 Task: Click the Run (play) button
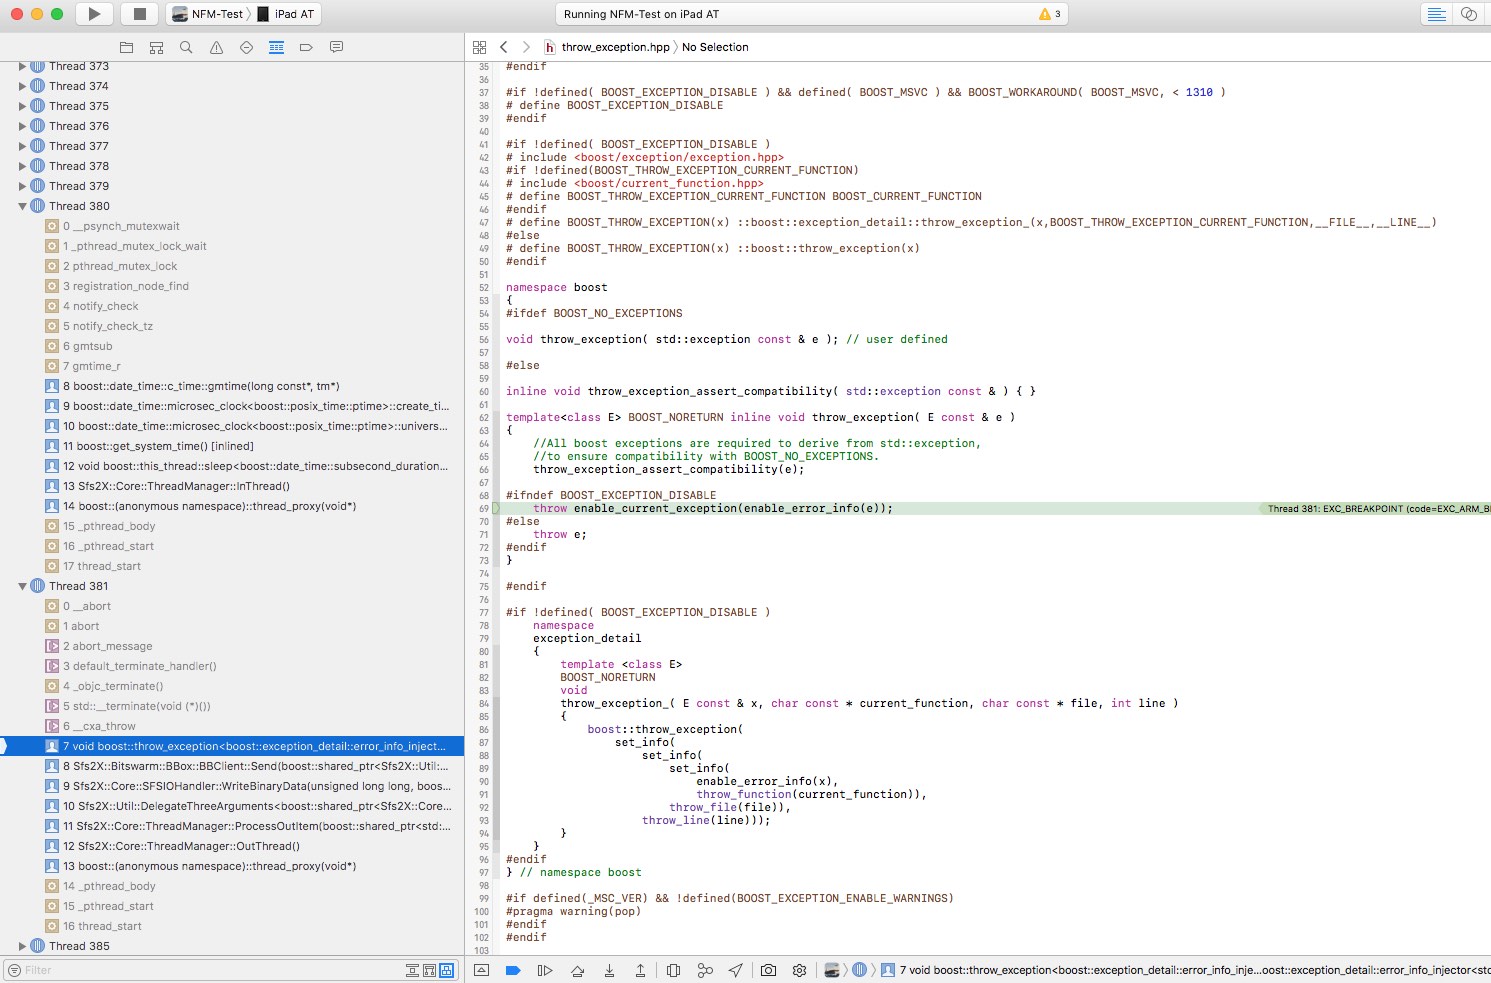[x=94, y=14]
